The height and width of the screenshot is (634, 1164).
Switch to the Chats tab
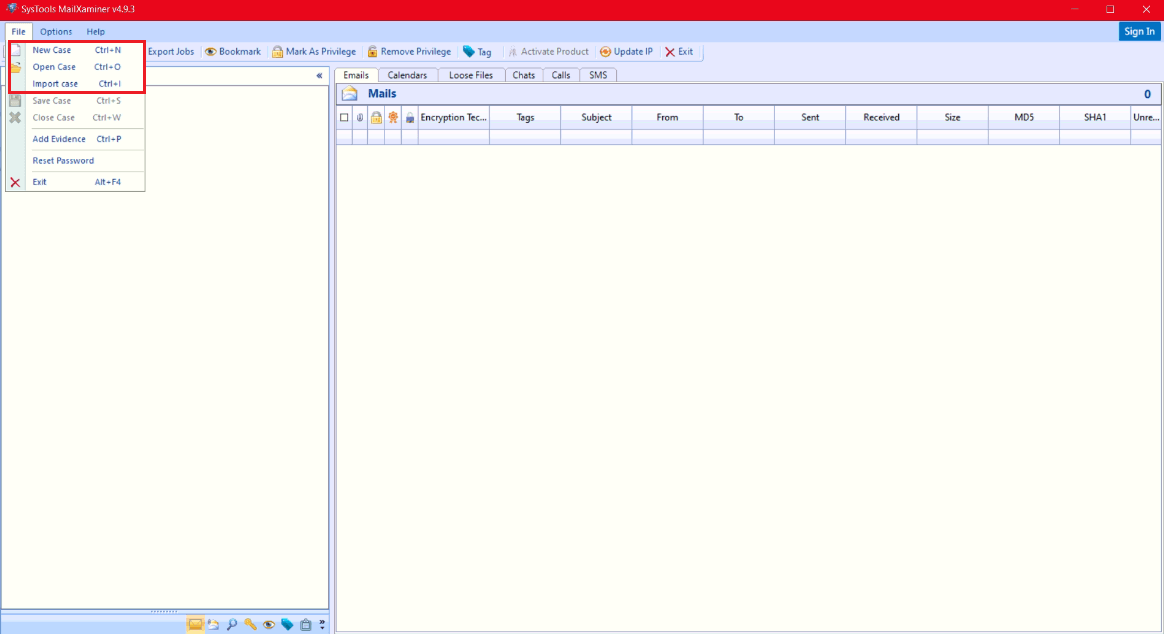pos(523,75)
